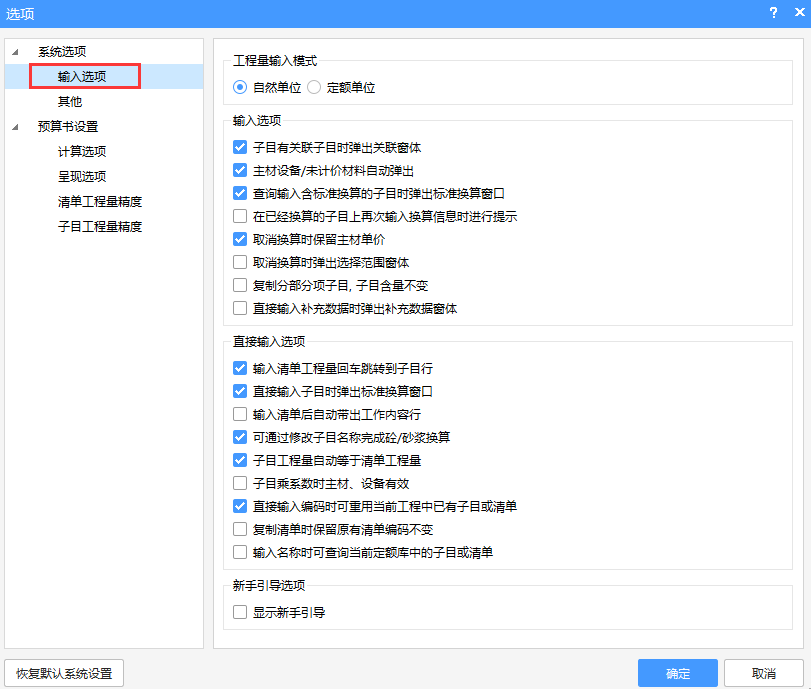Enable 取消换算时弹出选择范围窗体 checkbox
811x689 pixels.
pyautogui.click(x=240, y=263)
